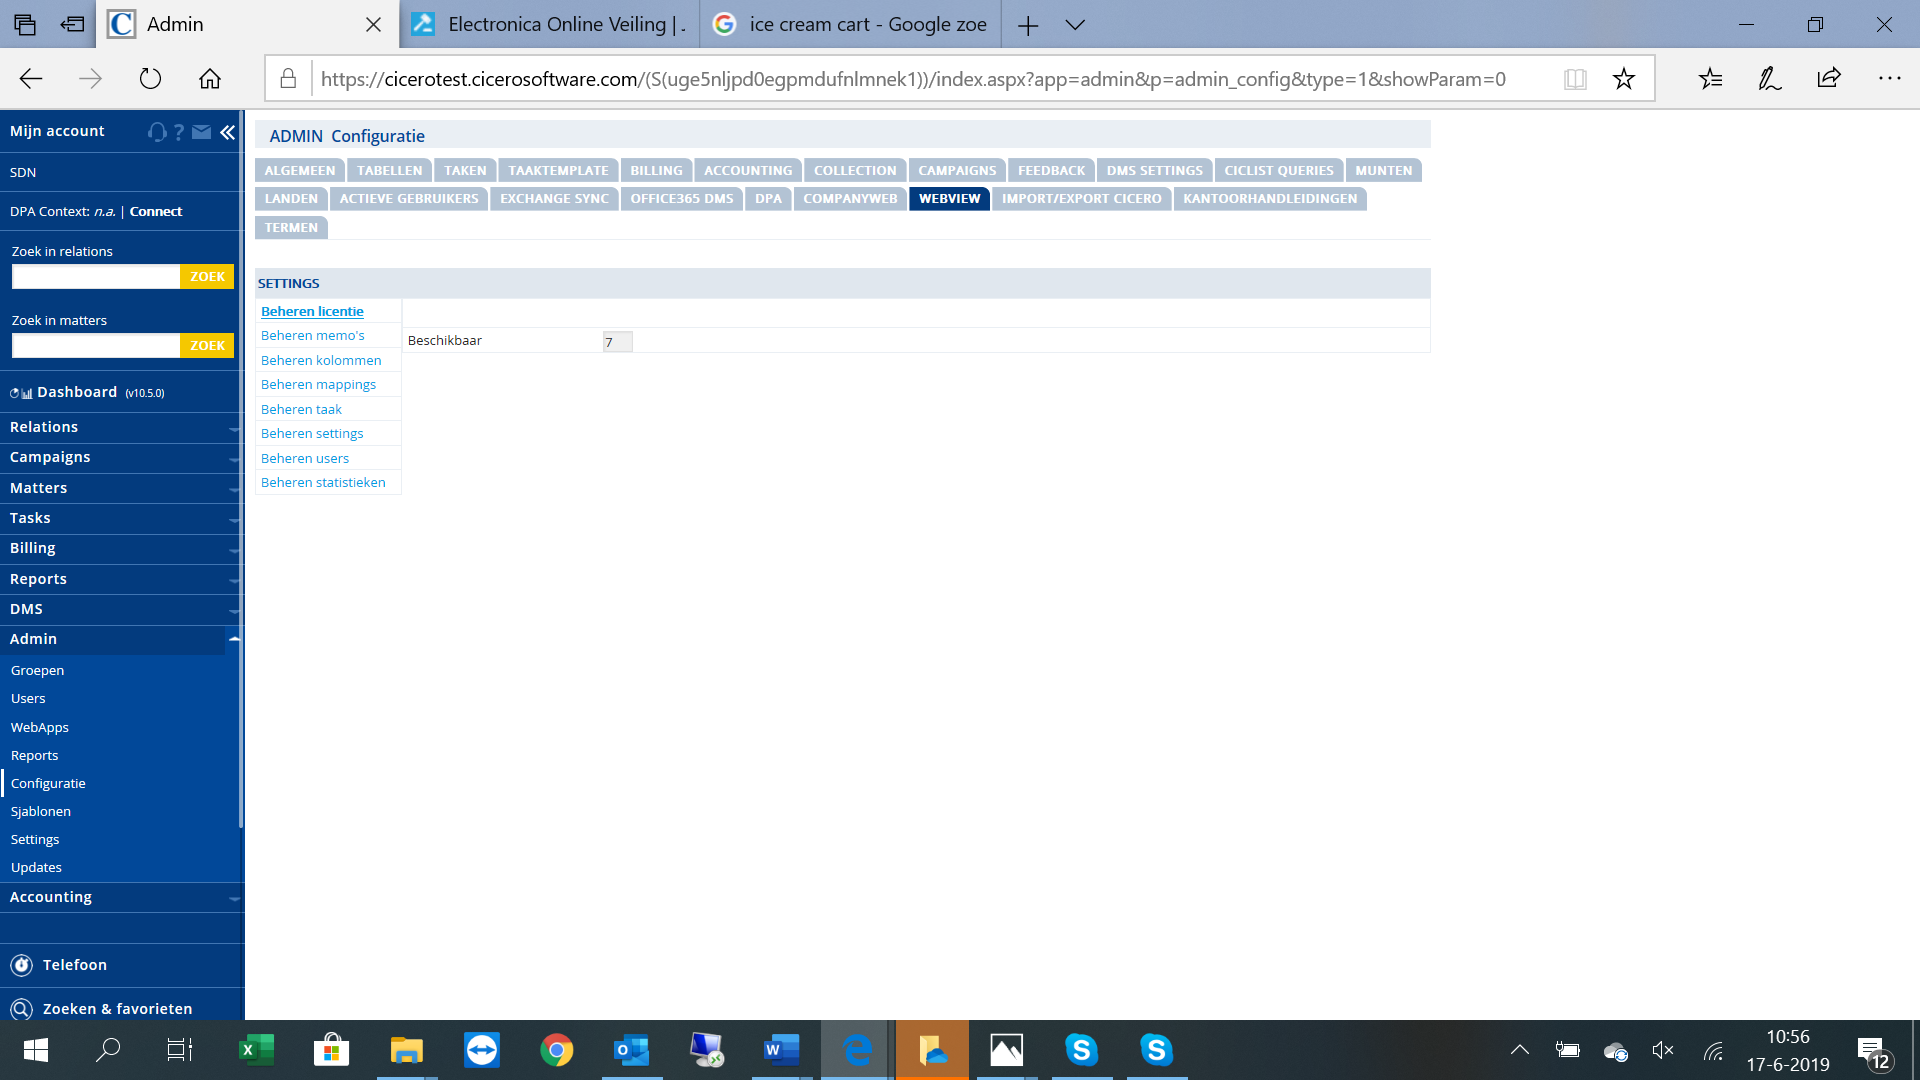Screen dimensions: 1920x1080
Task: Open the COMPANYWEB tab
Action: 850,199
